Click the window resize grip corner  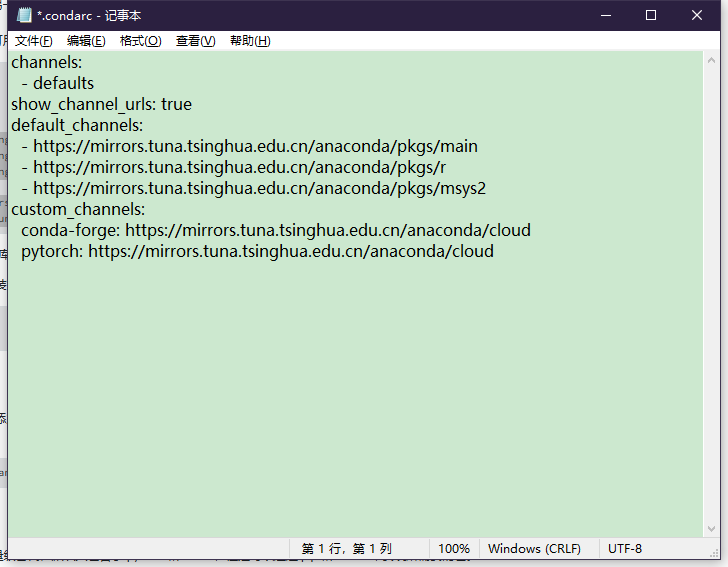pyautogui.click(x=715, y=554)
